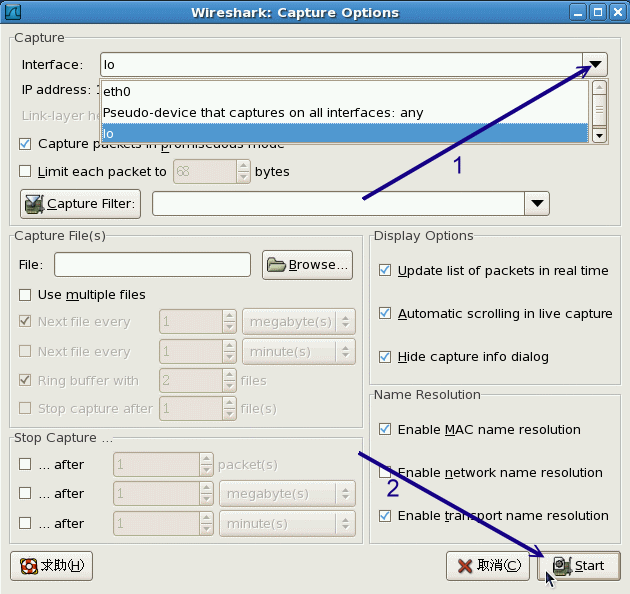This screenshot has width=630, height=594.
Task: Toggle Update list of packets in real time
Action: pyautogui.click(x=385, y=270)
